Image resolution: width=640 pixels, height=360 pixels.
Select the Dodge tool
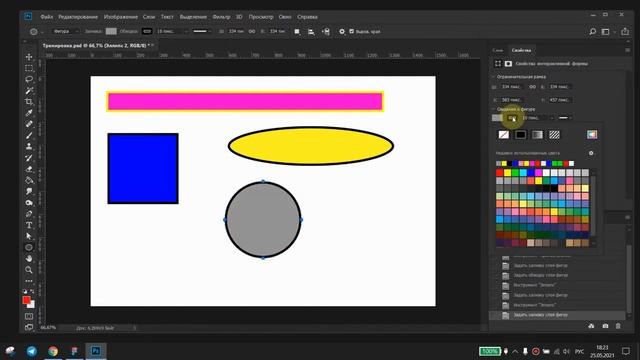pos(29,202)
